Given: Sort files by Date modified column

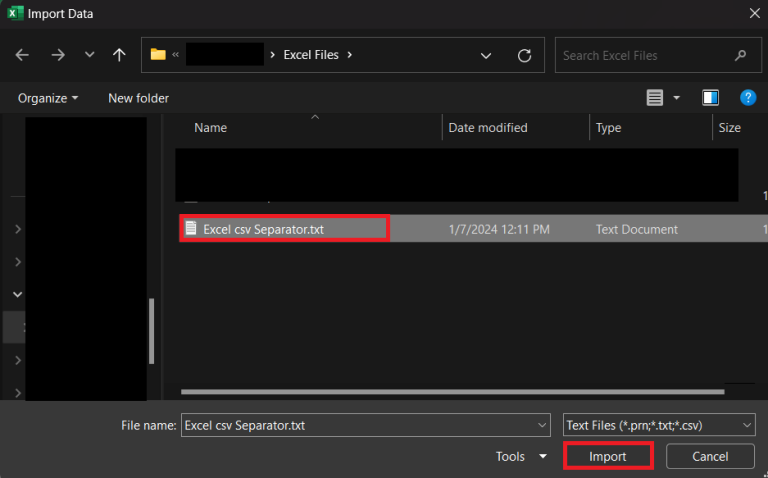Looking at the screenshot, I should tap(488, 128).
